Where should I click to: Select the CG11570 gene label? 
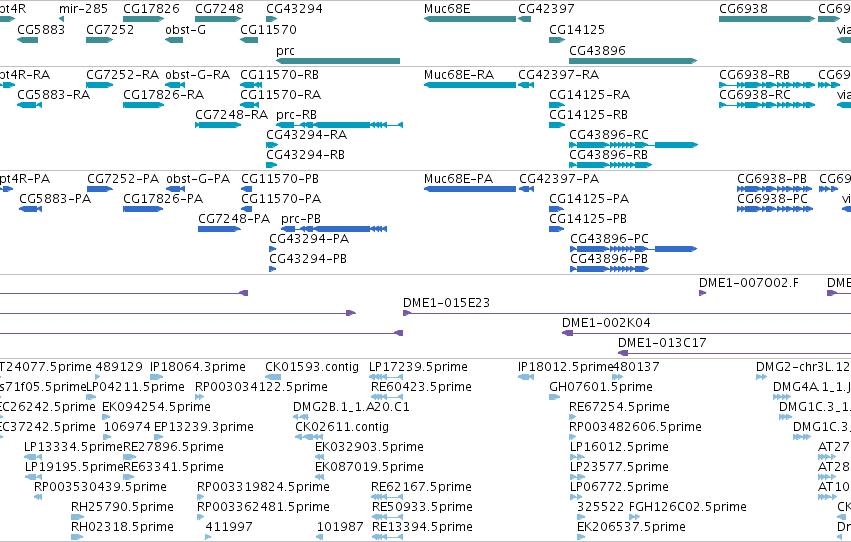pos(269,29)
